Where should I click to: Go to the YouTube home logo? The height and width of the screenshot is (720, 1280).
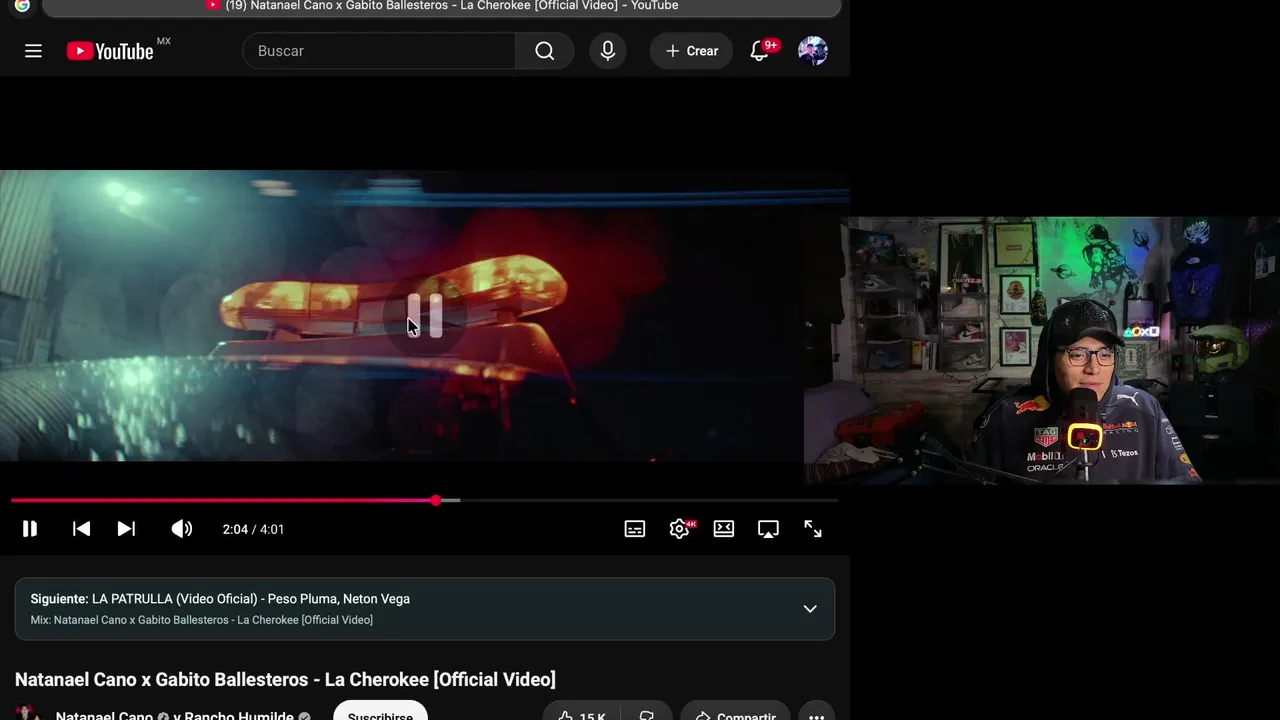pyautogui.click(x=110, y=51)
